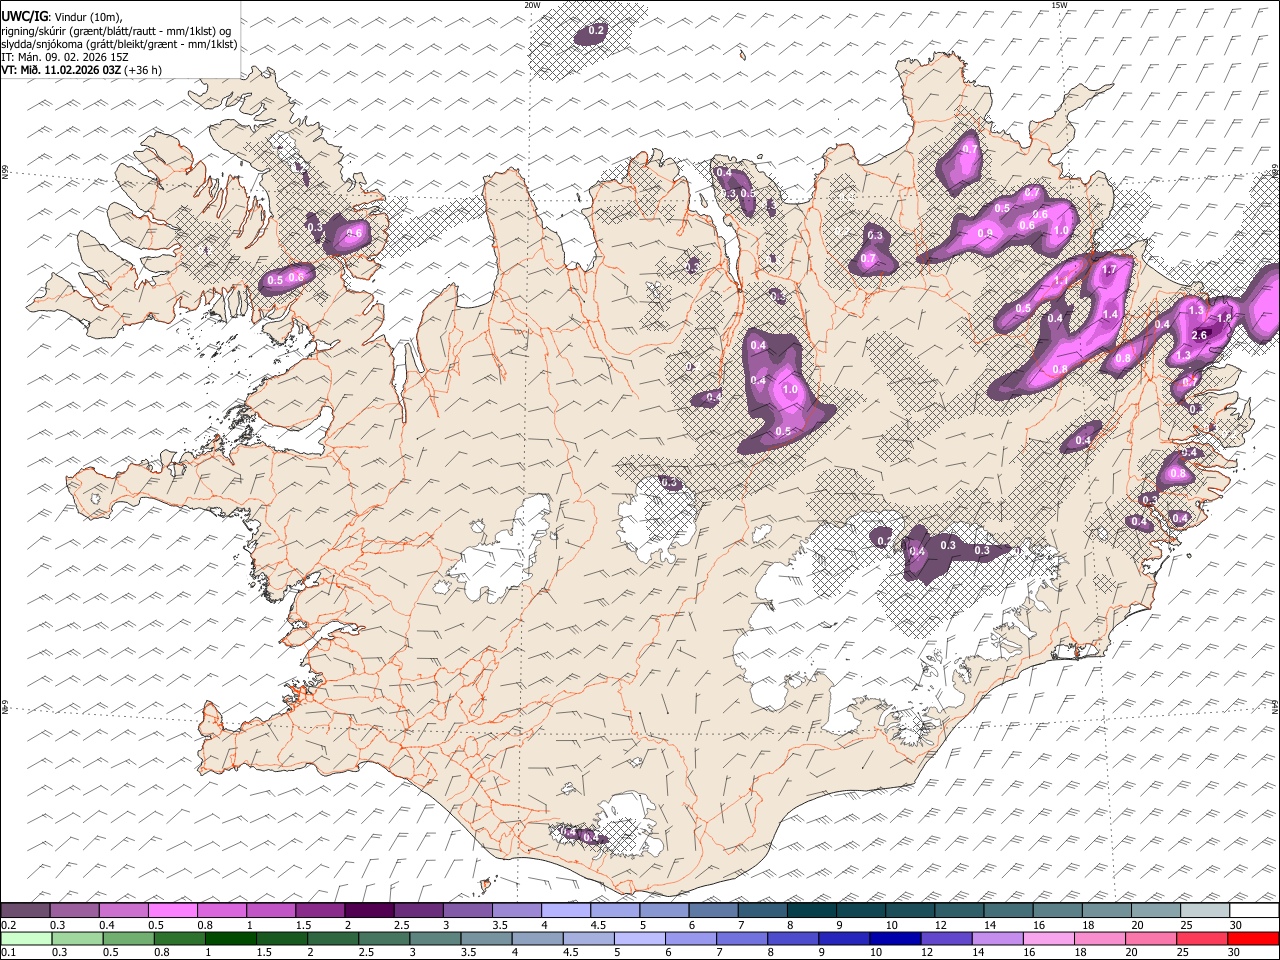
Task: Click the '18' number under the upper legend
Action: point(1088,925)
